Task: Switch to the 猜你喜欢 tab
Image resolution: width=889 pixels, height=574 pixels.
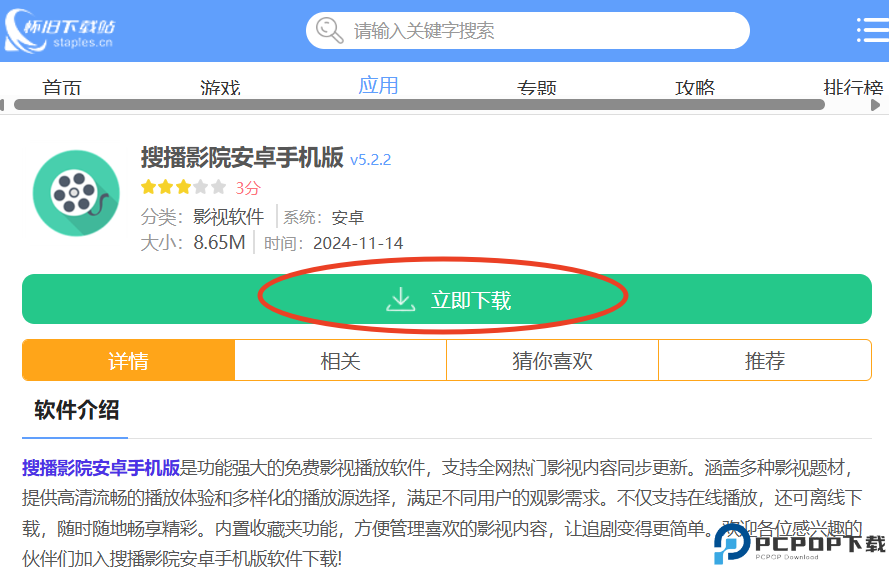Action: point(553,360)
